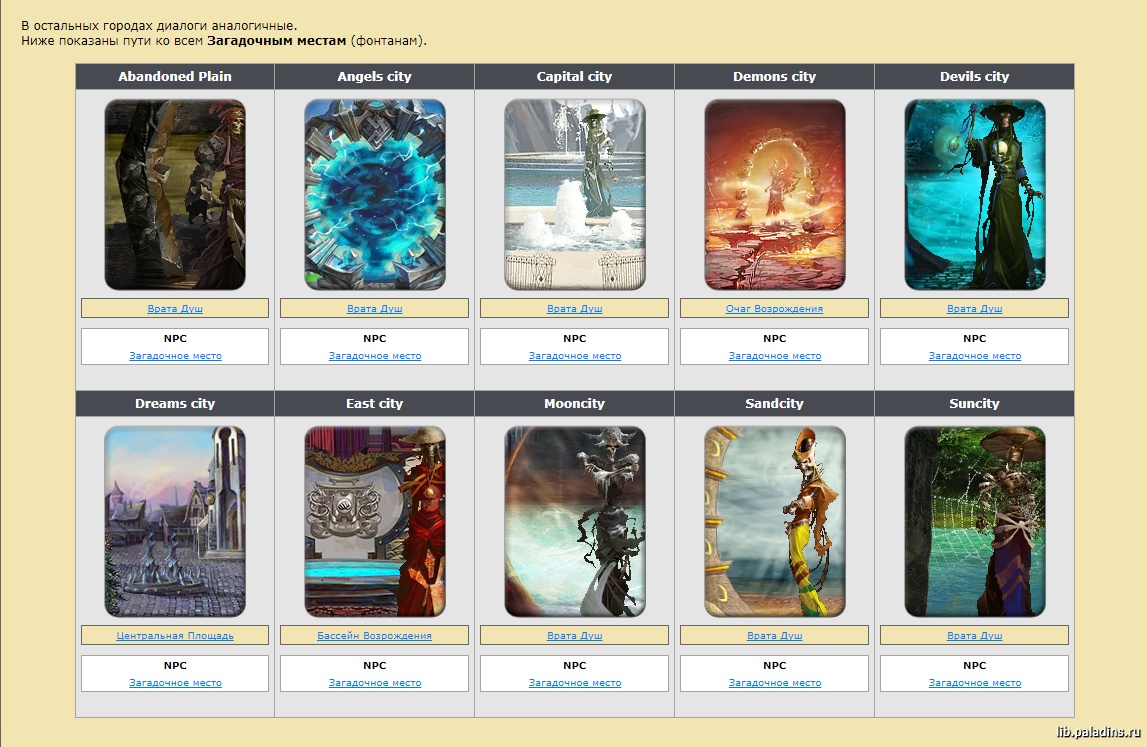Open Врата Душ link under Abandoned Plain
The width and height of the screenshot is (1147, 747).
(175, 309)
